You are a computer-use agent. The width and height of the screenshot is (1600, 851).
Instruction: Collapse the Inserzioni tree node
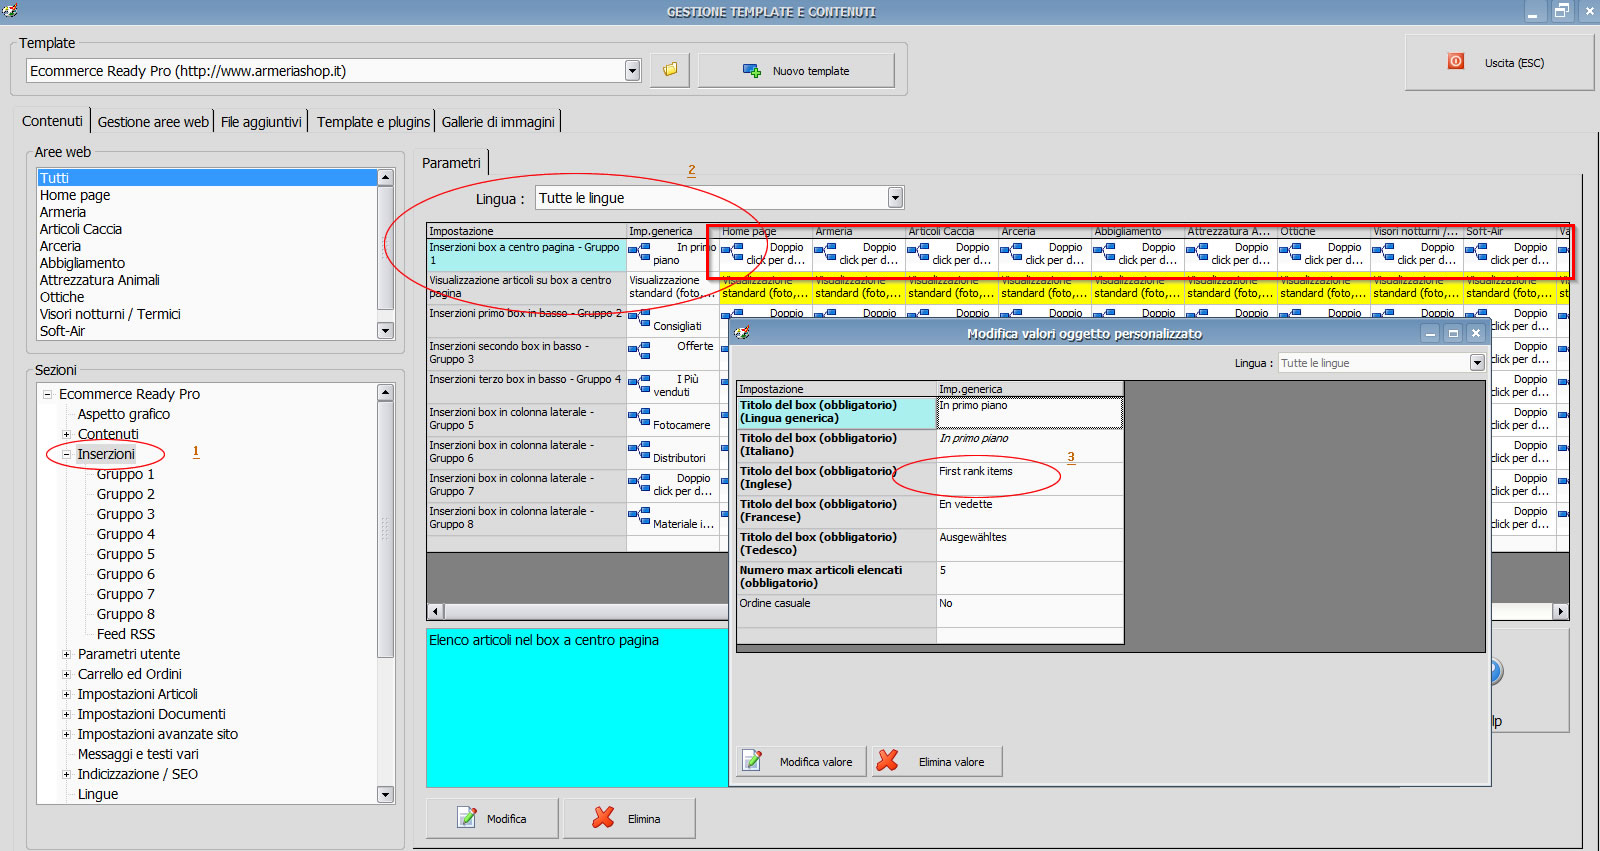[x=67, y=454]
